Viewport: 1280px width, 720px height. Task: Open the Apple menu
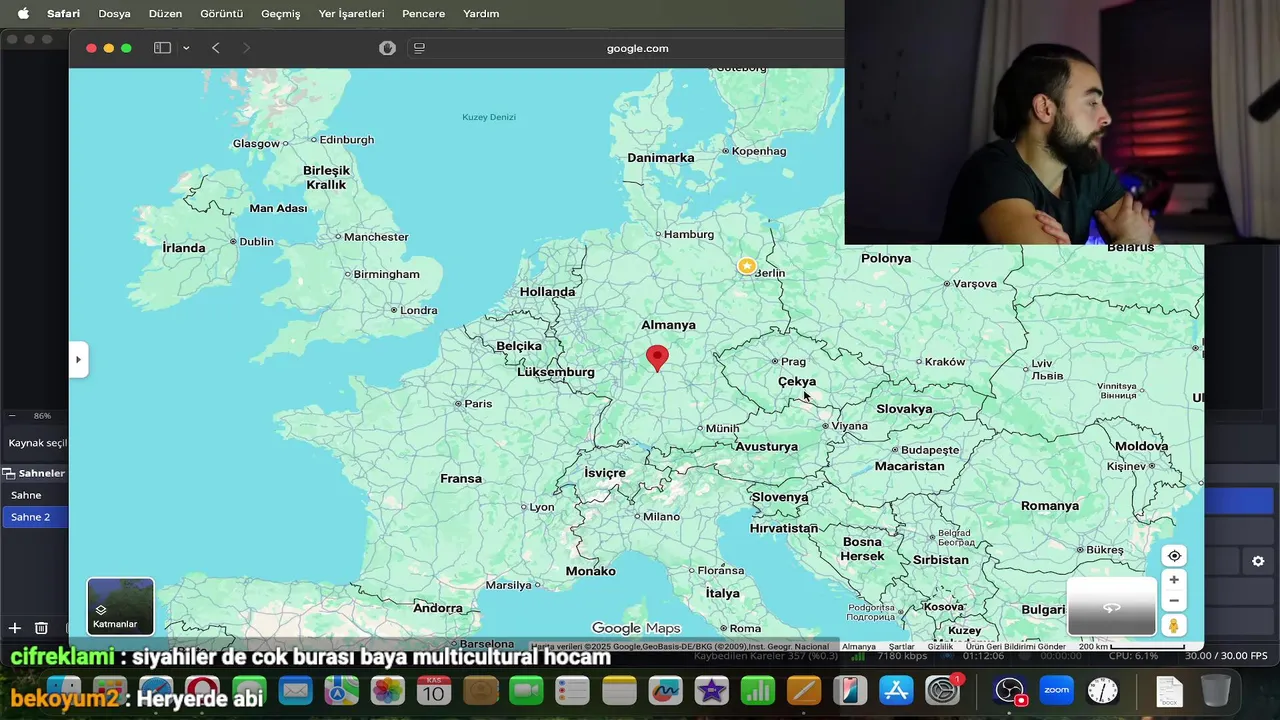pyautogui.click(x=23, y=13)
